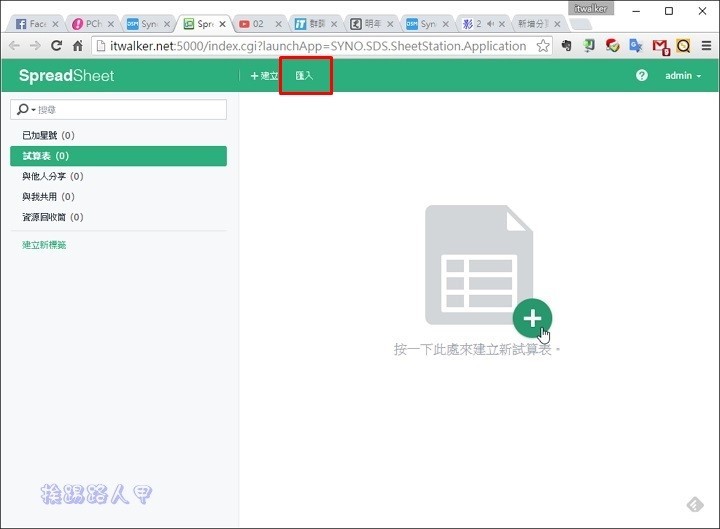Select 已加星號 starred category
This screenshot has height=529, width=720.
tap(48, 135)
